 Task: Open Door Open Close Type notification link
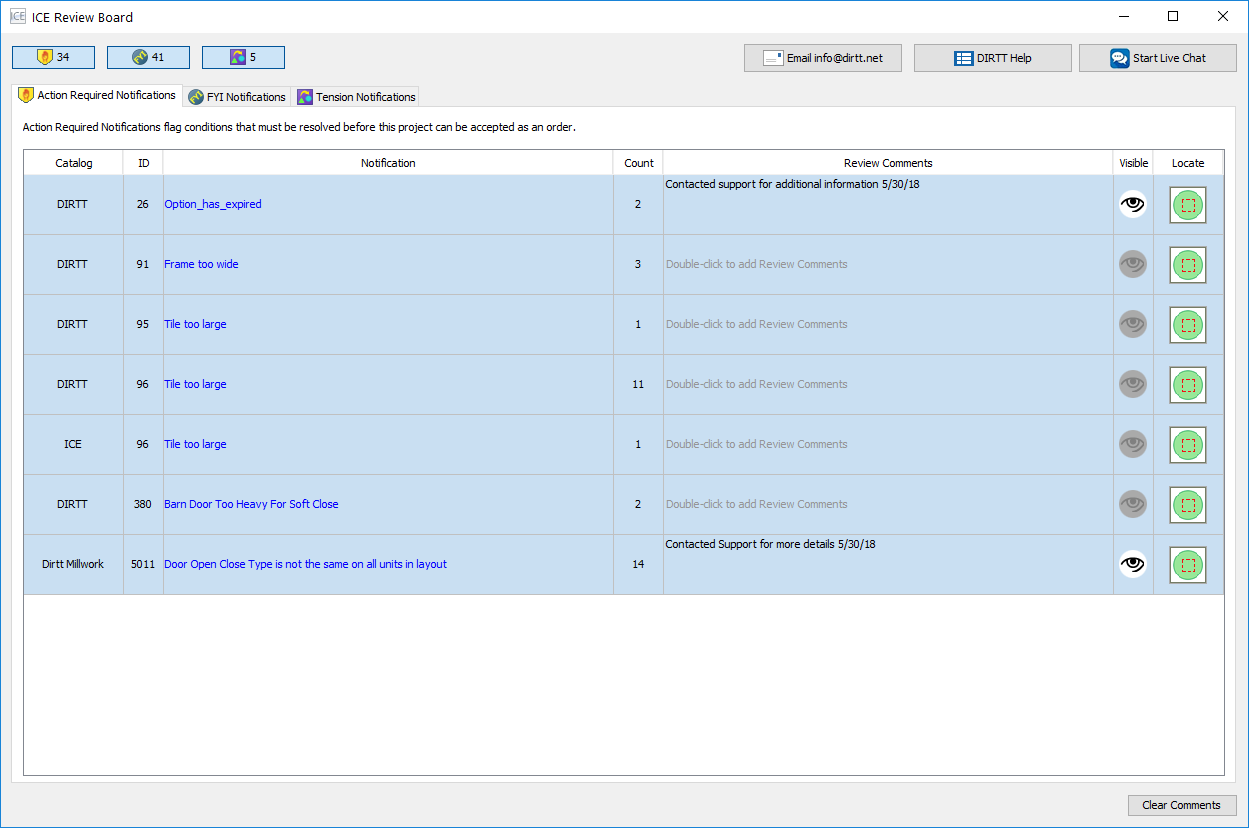tap(305, 564)
